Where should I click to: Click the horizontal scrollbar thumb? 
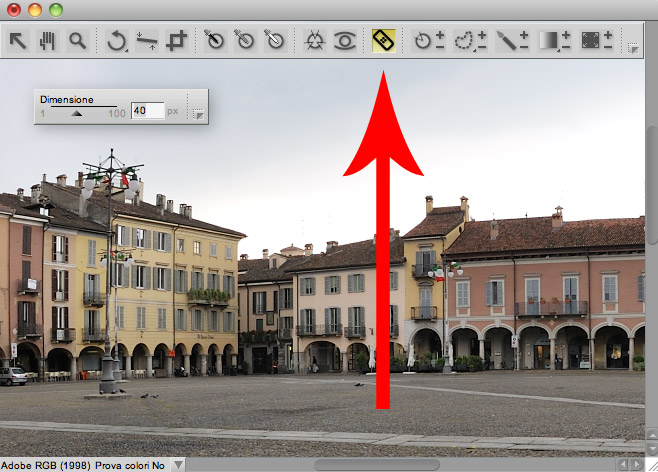tap(377, 465)
